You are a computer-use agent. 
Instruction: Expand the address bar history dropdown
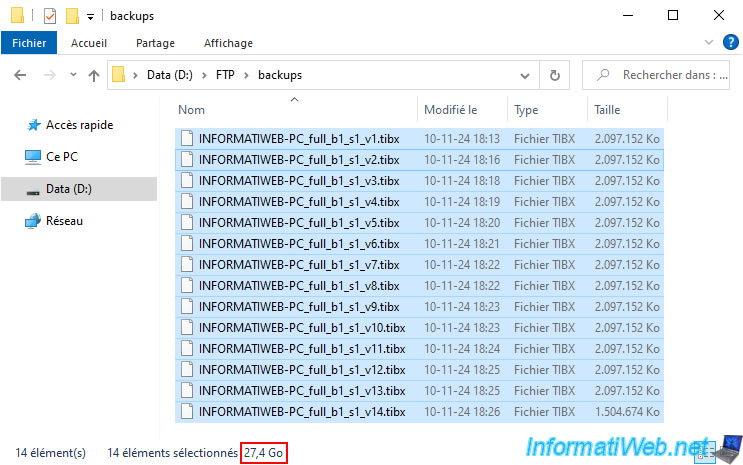[x=525, y=75]
